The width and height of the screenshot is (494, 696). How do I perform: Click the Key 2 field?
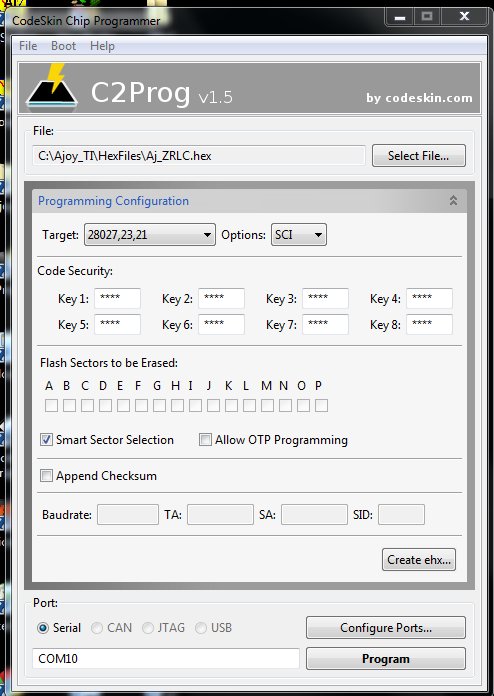click(221, 298)
